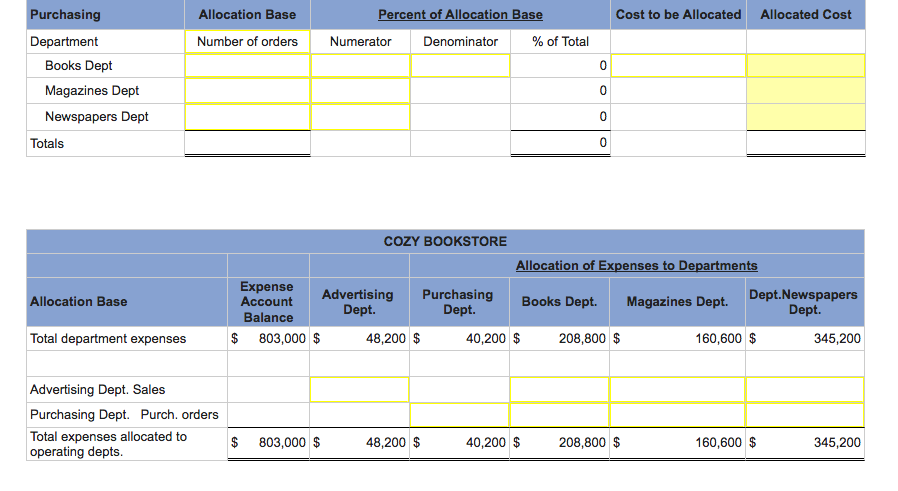Click the Books Dept row label

tap(78, 66)
